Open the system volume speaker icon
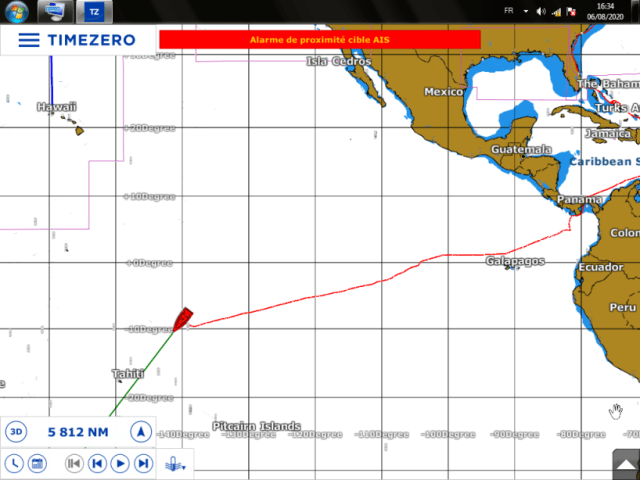Image resolution: width=640 pixels, height=480 pixels. tap(541, 12)
